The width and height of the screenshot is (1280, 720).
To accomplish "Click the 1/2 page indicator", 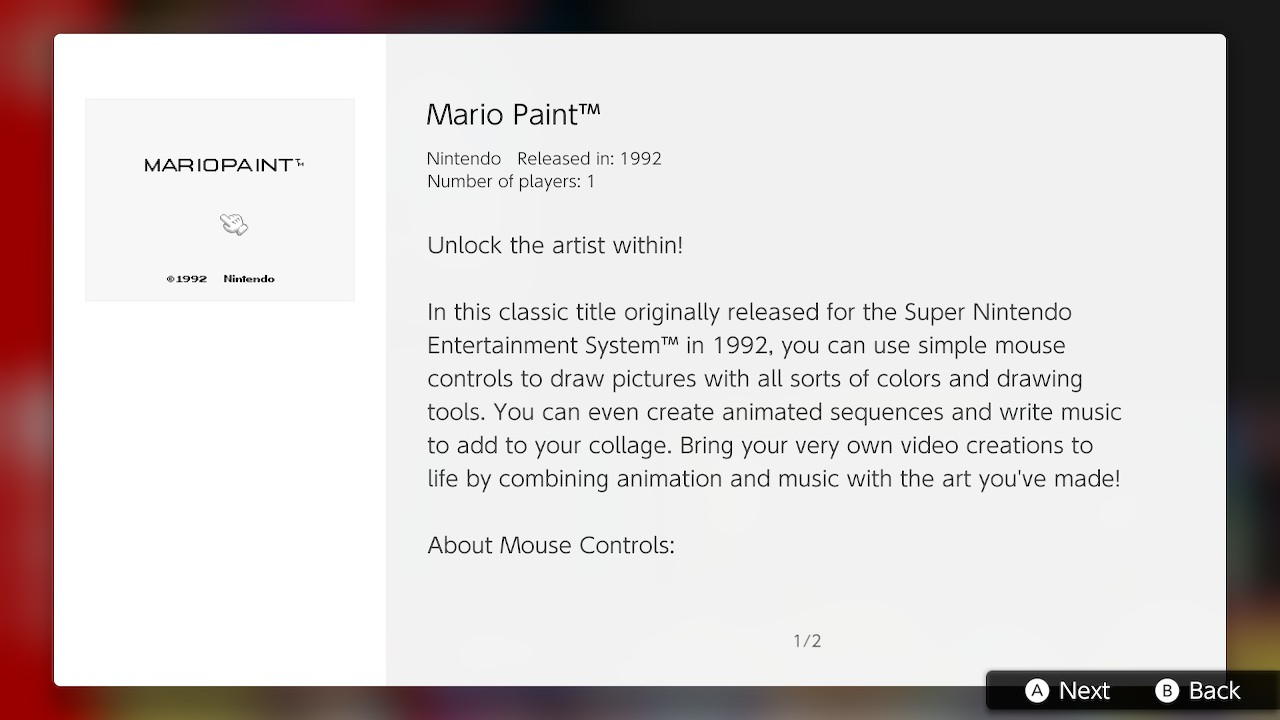I will point(807,641).
